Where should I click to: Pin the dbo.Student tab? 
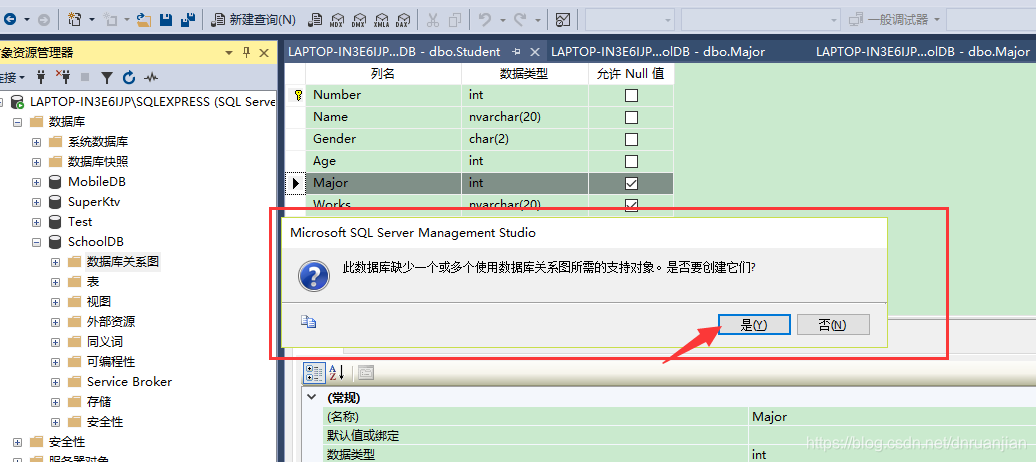pyautogui.click(x=517, y=52)
